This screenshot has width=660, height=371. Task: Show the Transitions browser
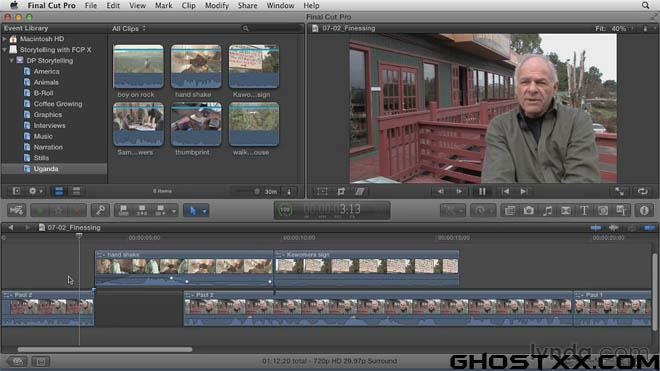[x=566, y=210]
